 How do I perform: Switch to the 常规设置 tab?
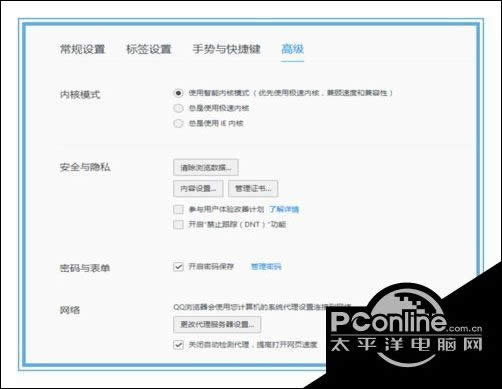pyautogui.click(x=82, y=49)
